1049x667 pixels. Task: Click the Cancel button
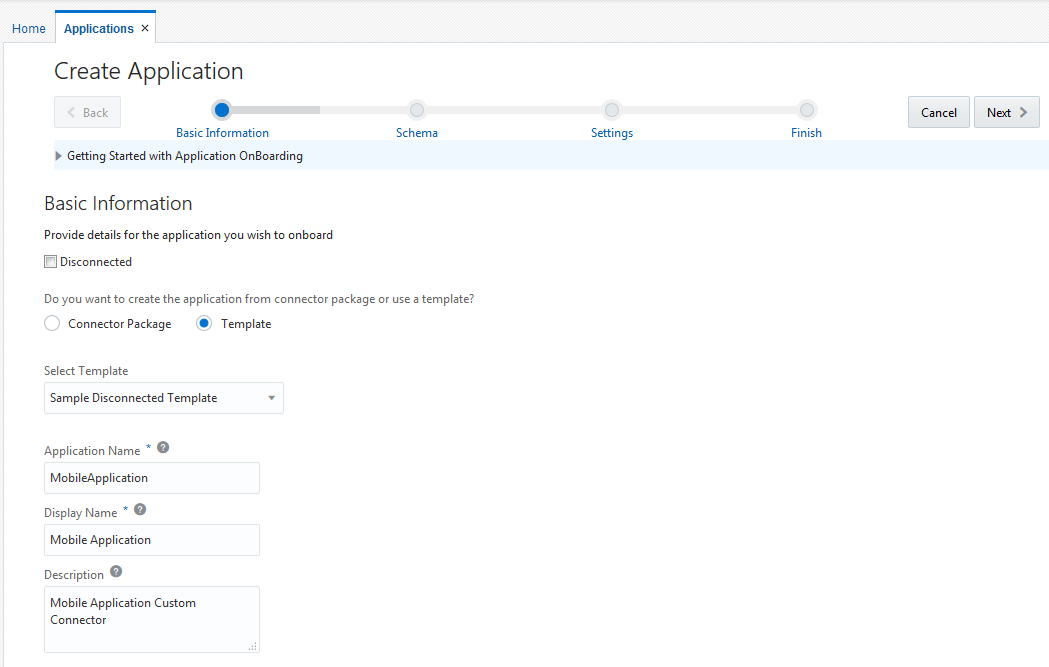pos(938,112)
